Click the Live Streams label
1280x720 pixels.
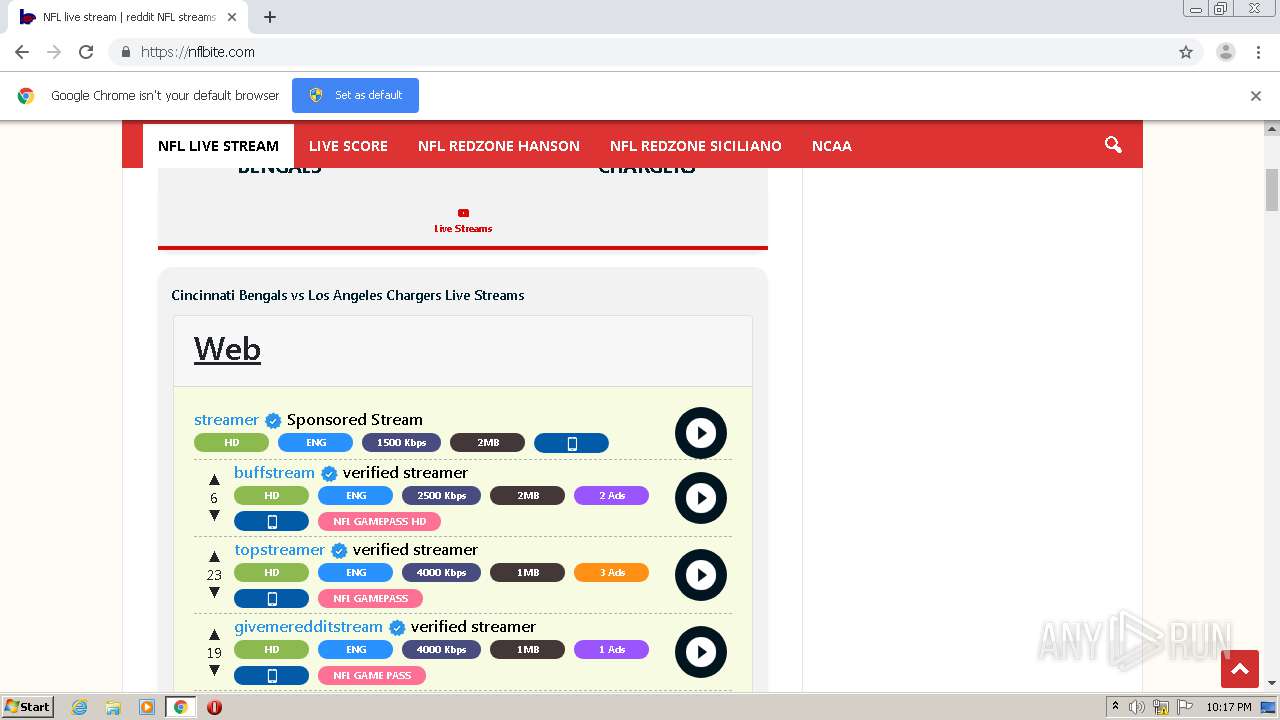pos(463,229)
